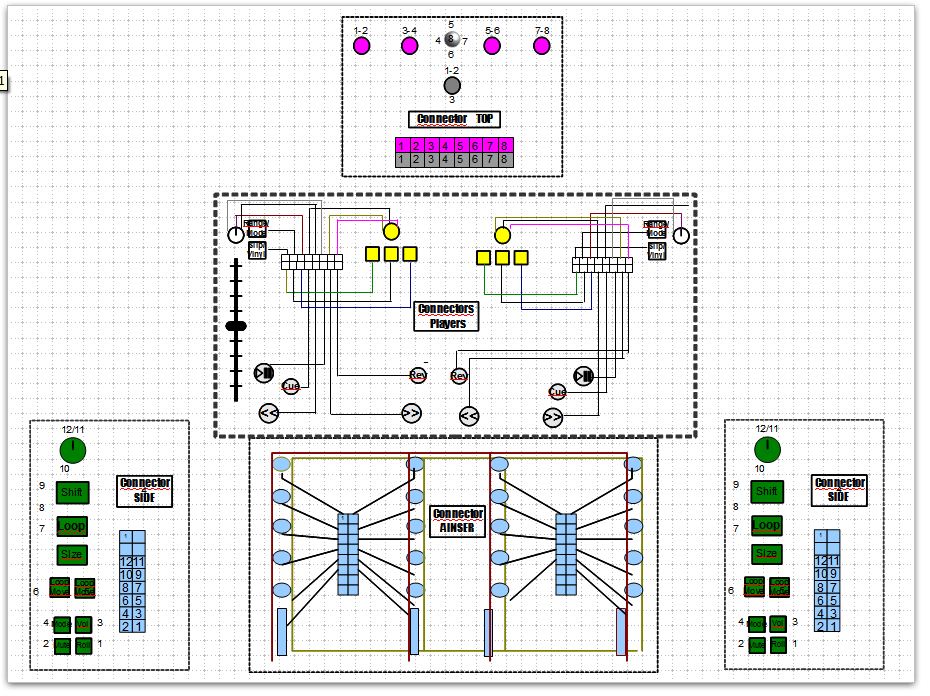Click the silver joystick ball in Connector TOP
The width and height of the screenshot is (930, 696).
[451, 39]
